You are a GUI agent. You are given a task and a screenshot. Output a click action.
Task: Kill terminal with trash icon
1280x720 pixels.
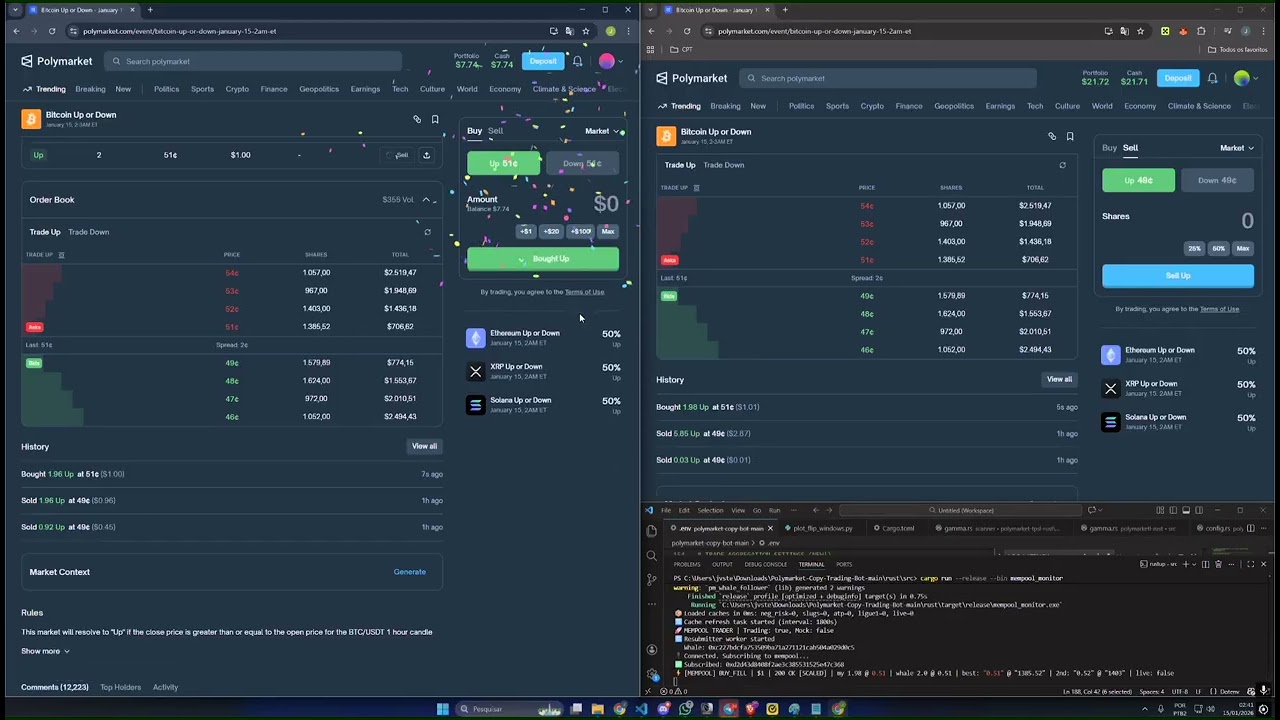[x=1218, y=564]
